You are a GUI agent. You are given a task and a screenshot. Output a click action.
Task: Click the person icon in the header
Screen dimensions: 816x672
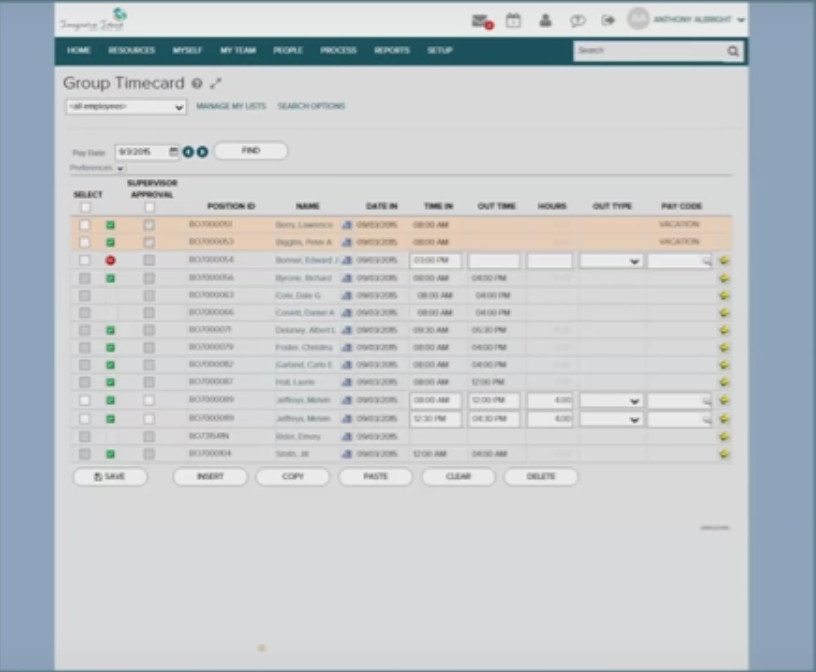(x=545, y=21)
